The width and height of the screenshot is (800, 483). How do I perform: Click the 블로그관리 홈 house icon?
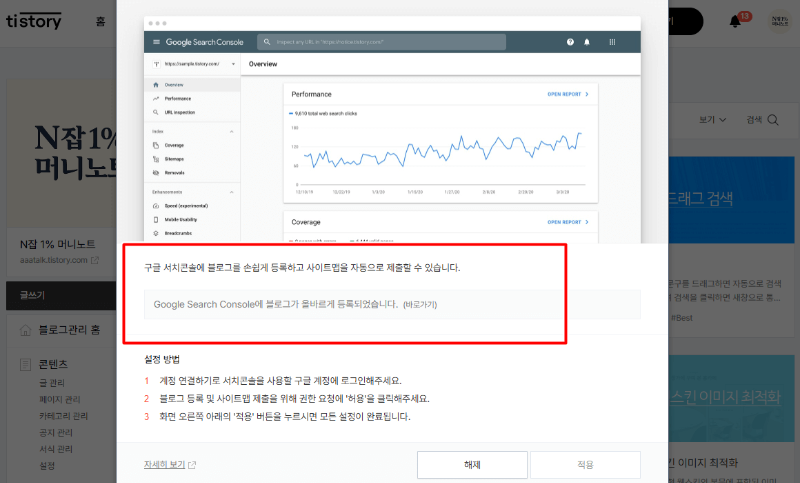coord(25,330)
